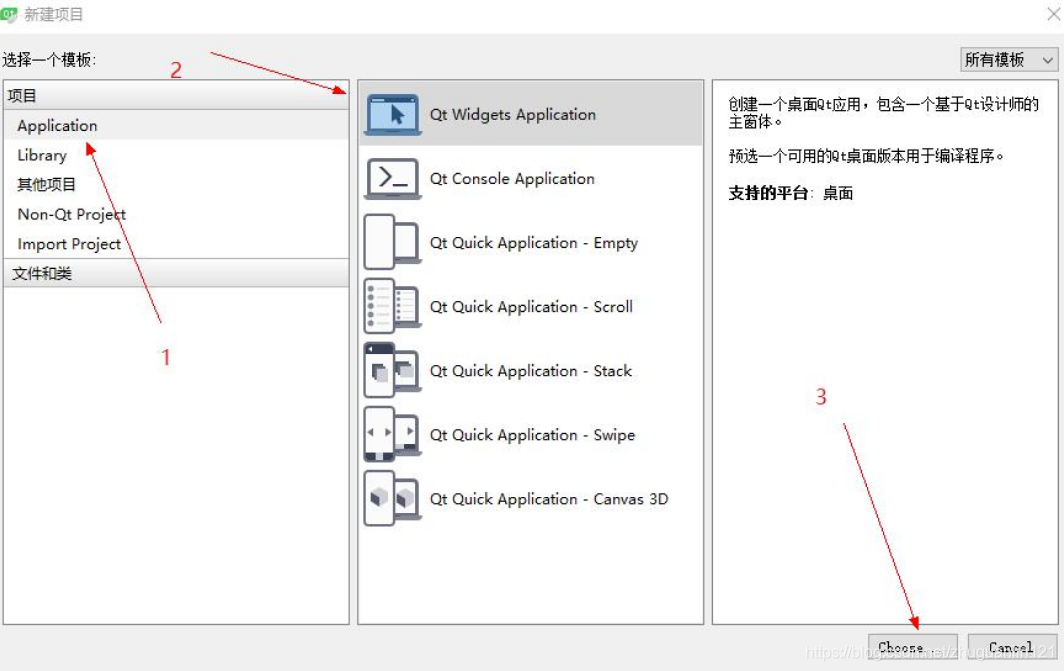Click the 项目 section header
The height and width of the screenshot is (671, 1064).
(176, 96)
